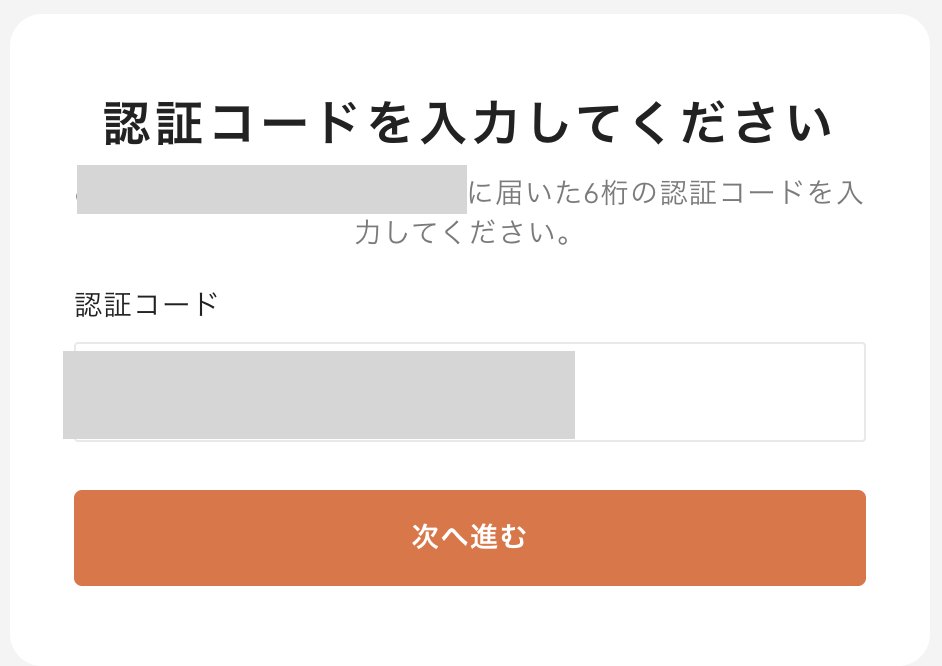
Task: Focus the 認証コード input field
Action: pyautogui.click(x=469, y=392)
